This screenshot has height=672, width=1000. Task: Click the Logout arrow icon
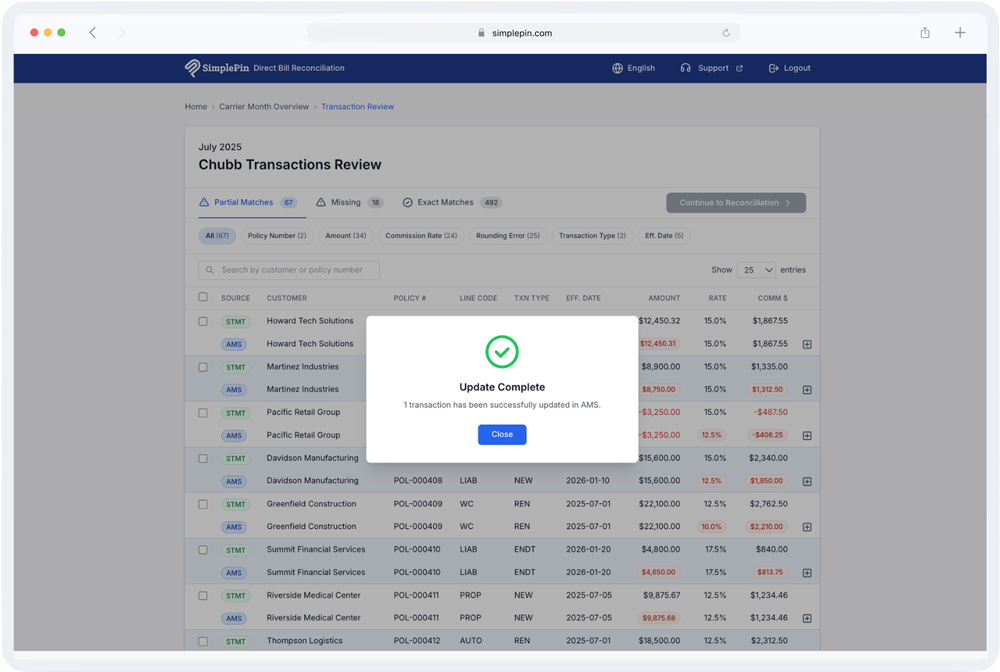coord(774,68)
